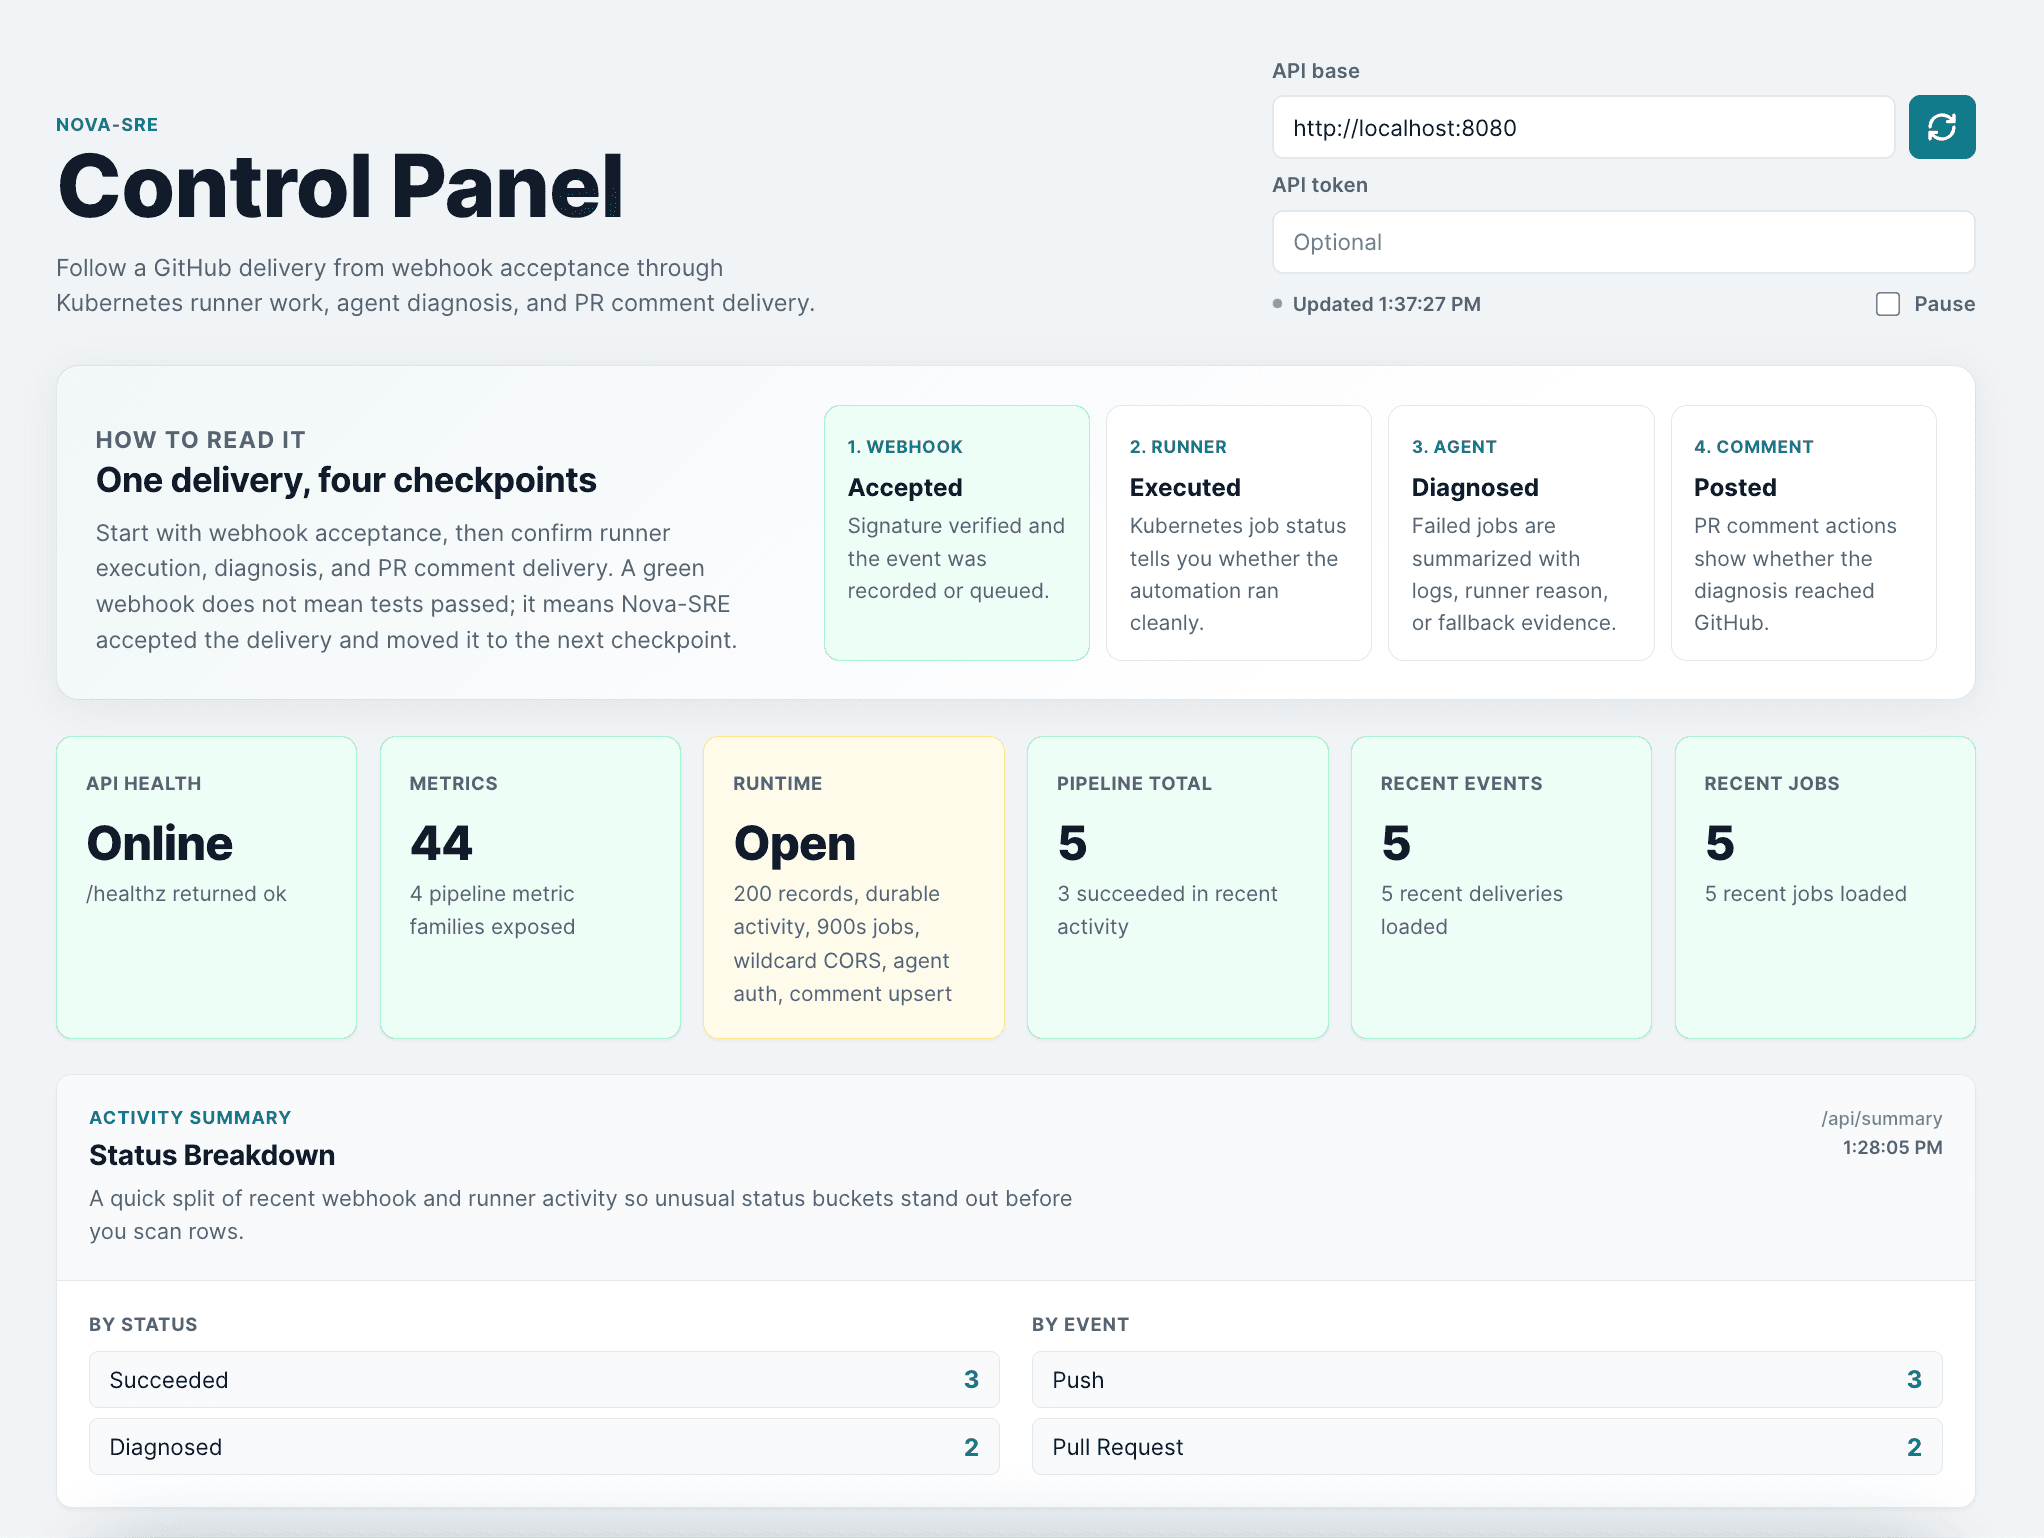Click the /api/summary endpoint label
Image resolution: width=2044 pixels, height=1538 pixels.
coord(1881,1118)
